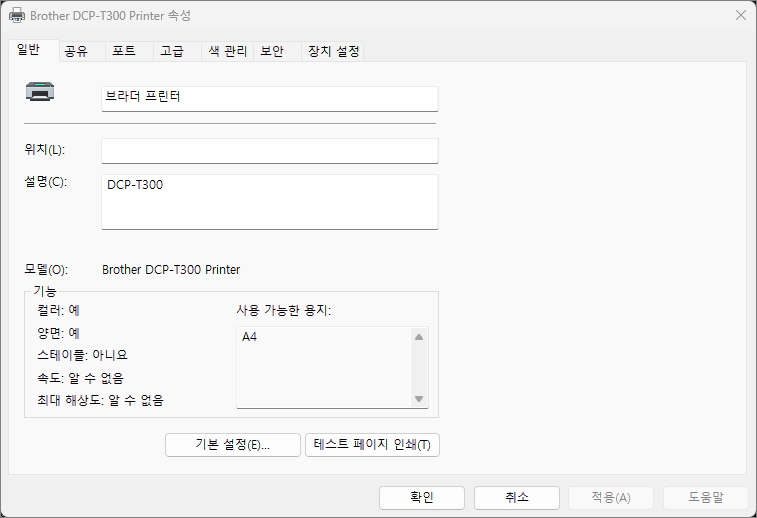Click the 설명(C) label
757x518 pixels.
coord(45,182)
